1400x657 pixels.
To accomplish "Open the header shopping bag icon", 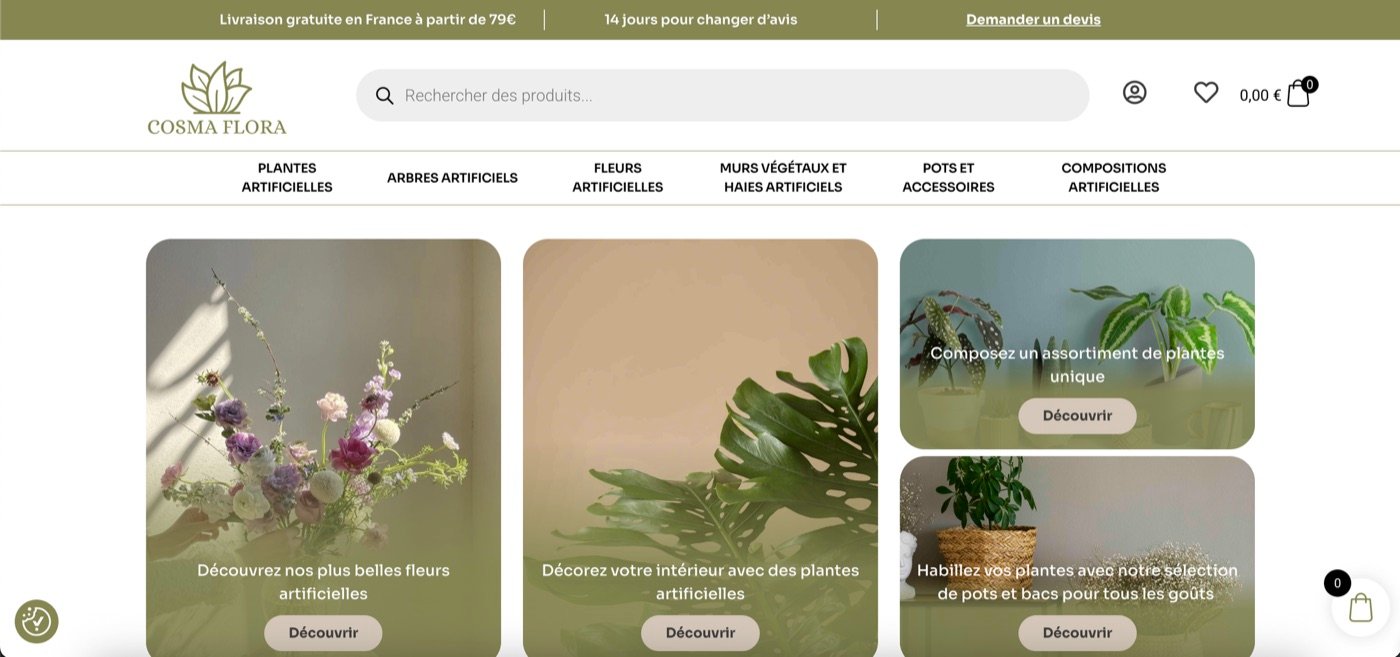I will point(1298,94).
